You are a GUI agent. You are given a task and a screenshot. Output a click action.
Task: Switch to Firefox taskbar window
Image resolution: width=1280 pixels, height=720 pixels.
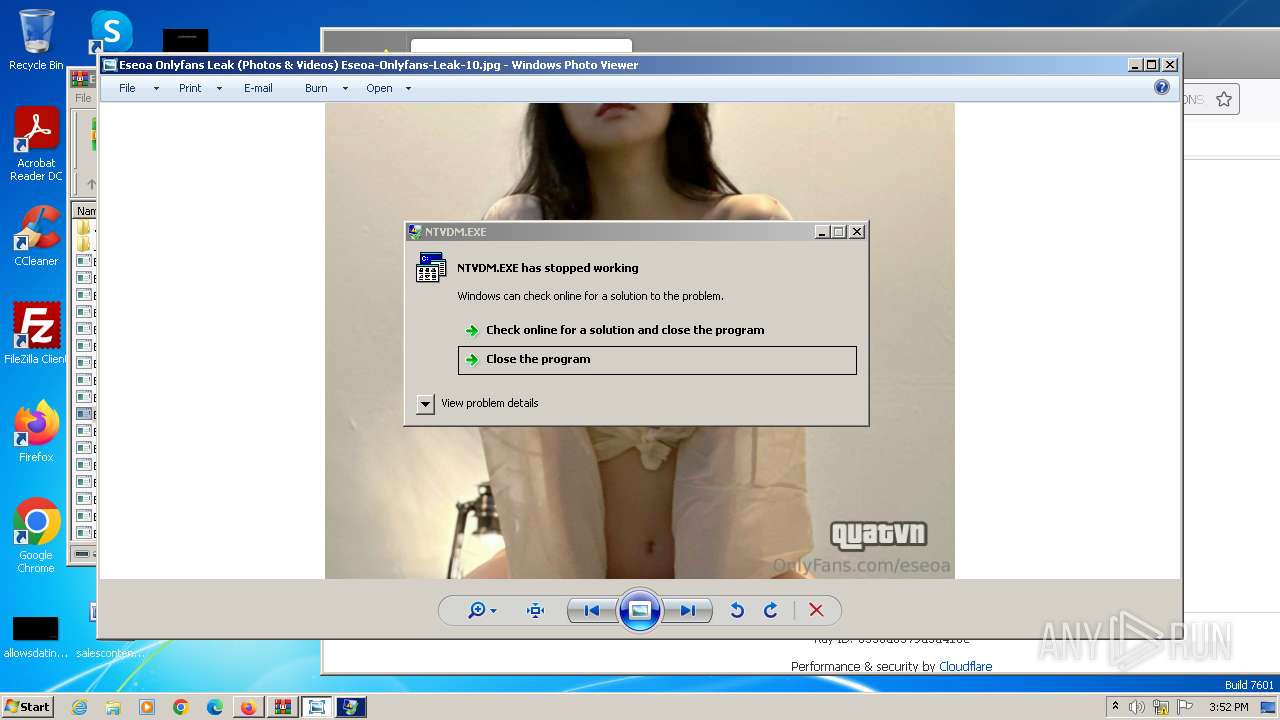[248, 707]
